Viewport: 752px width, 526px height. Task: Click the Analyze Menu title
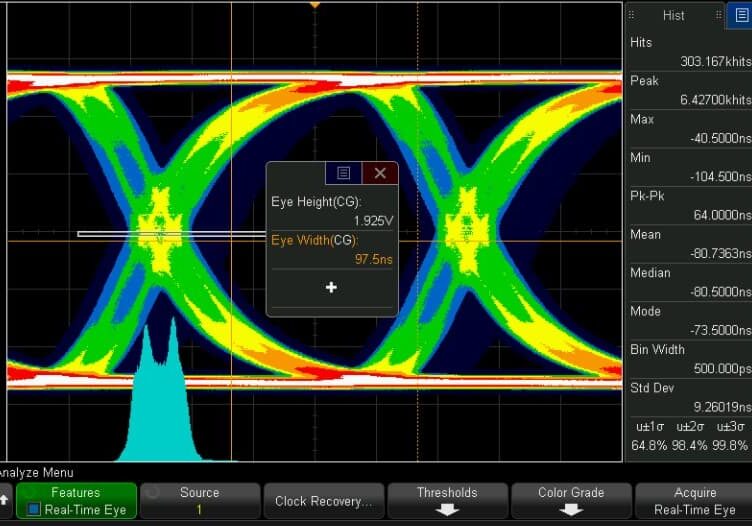point(37,473)
